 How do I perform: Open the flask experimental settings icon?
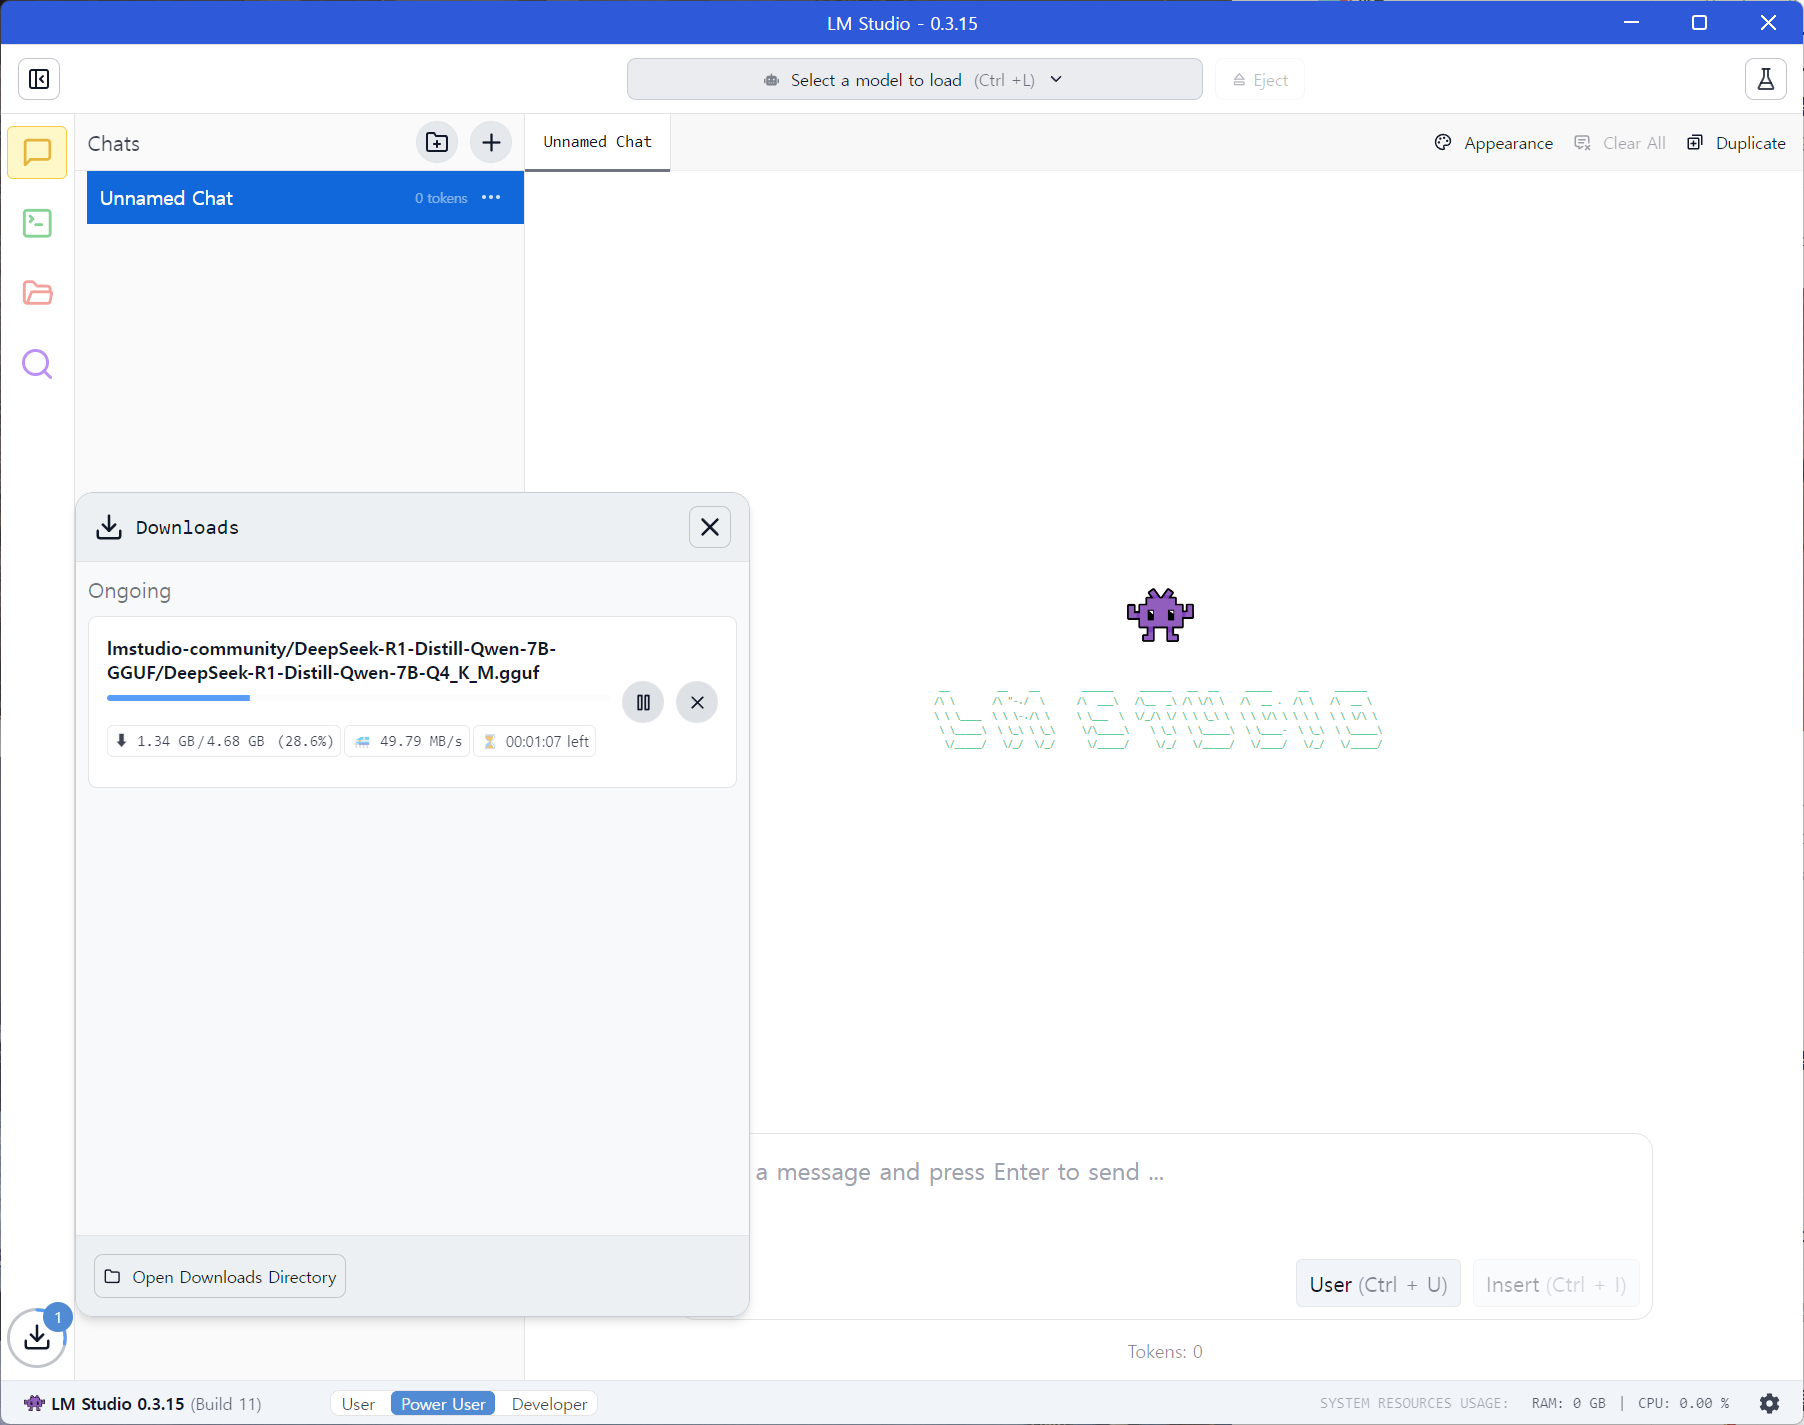coord(1766,79)
